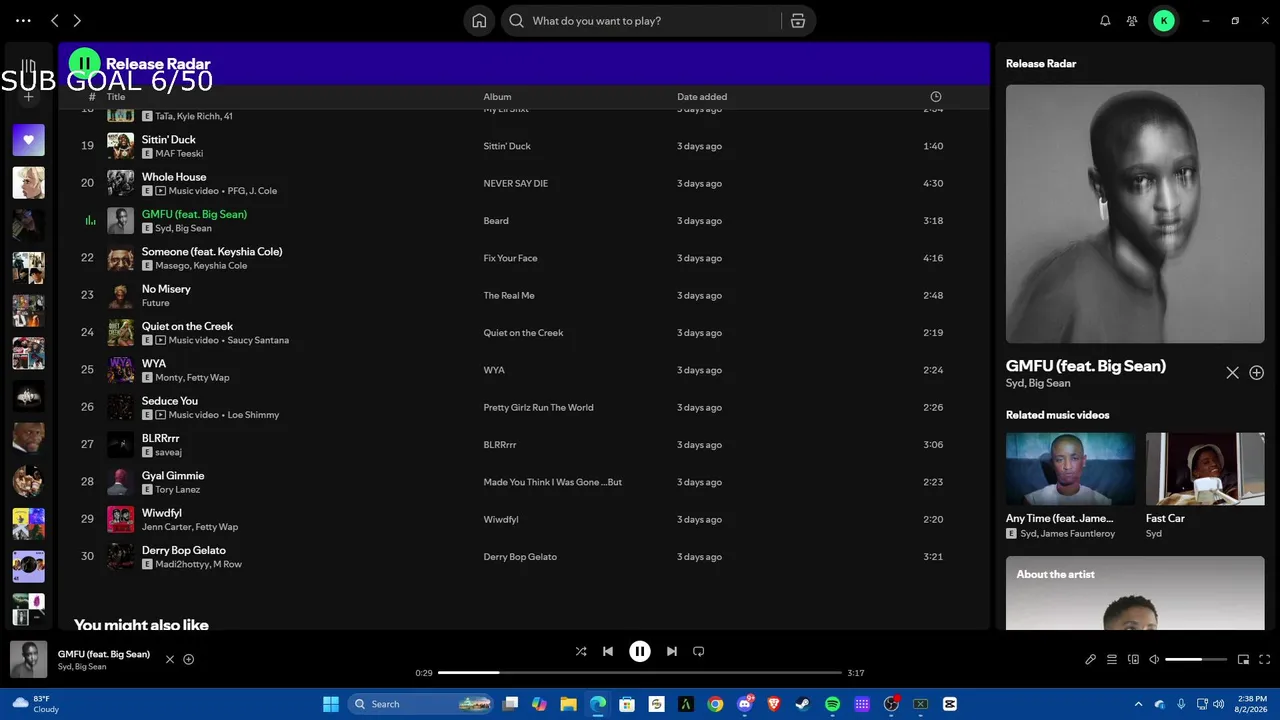Skip to the next track
Image resolution: width=1280 pixels, height=720 pixels.
[x=672, y=651]
